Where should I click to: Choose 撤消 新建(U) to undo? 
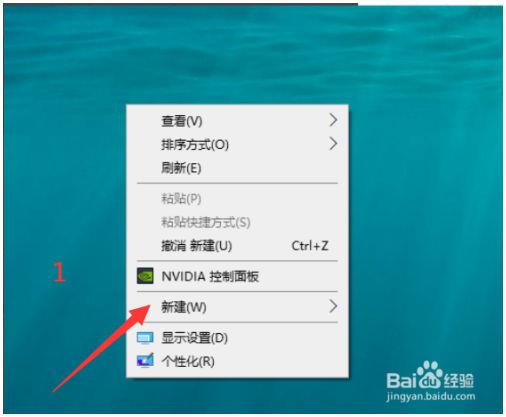[237, 246]
